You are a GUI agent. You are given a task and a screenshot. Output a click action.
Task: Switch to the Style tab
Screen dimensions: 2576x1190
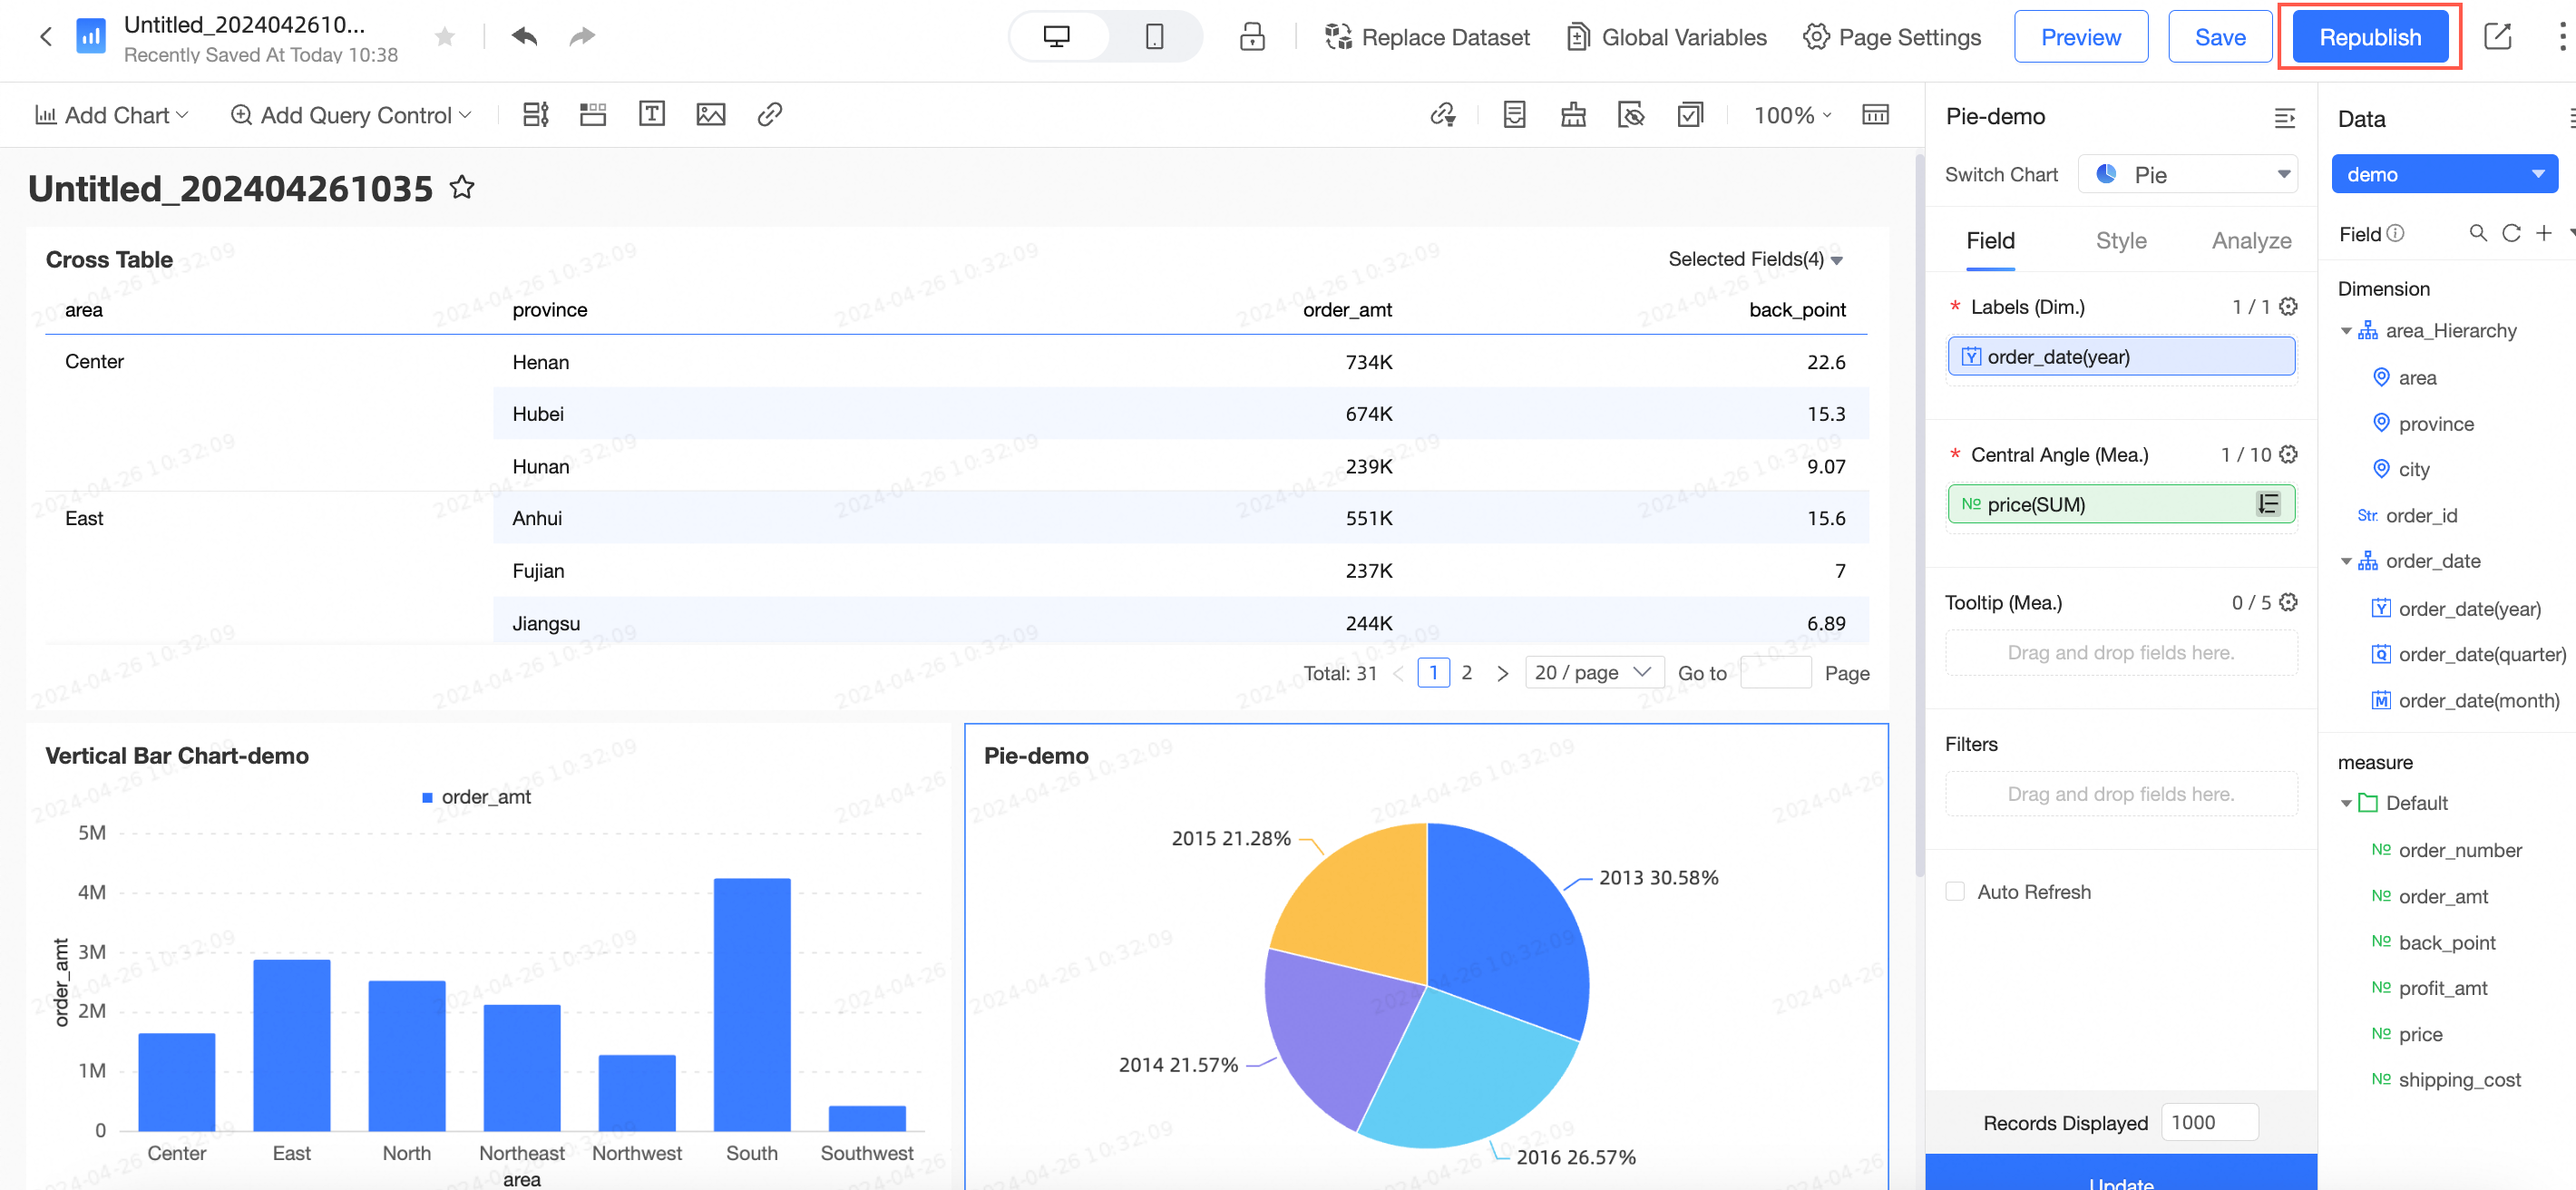pos(2120,241)
